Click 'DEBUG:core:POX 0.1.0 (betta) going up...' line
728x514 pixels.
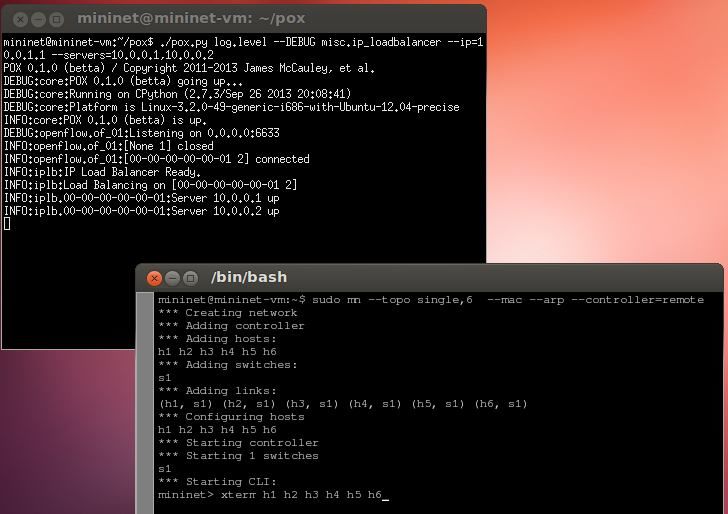tap(123, 81)
